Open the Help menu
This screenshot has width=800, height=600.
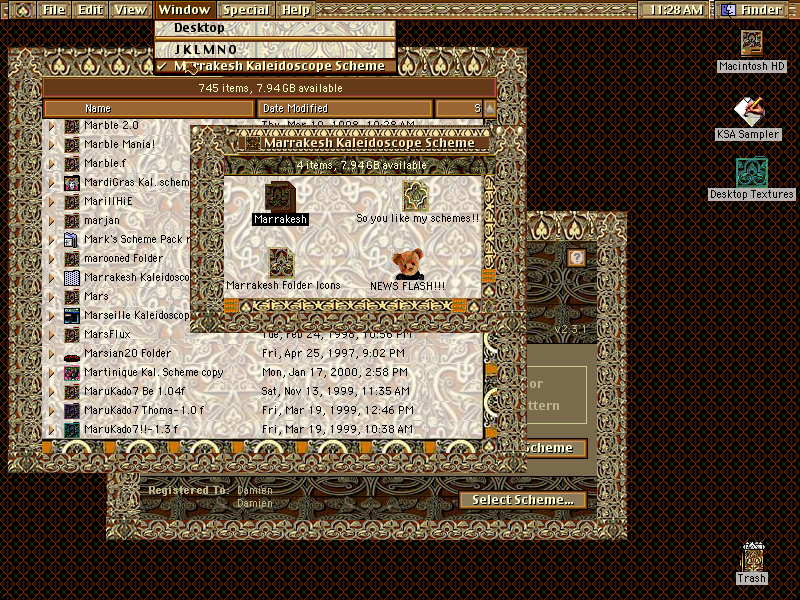tap(296, 10)
